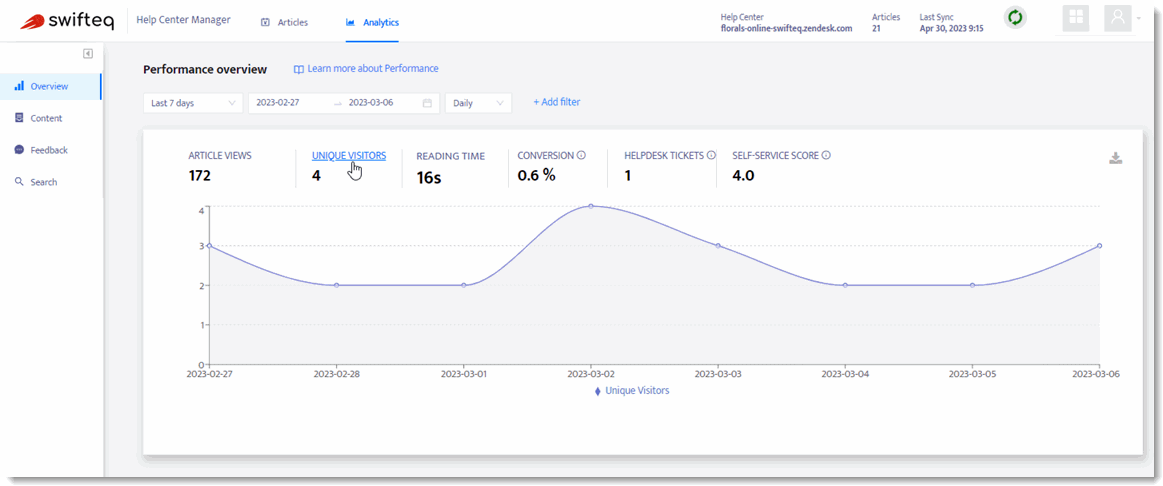Click the Search magnifier icon in sidebar

(x=19, y=182)
